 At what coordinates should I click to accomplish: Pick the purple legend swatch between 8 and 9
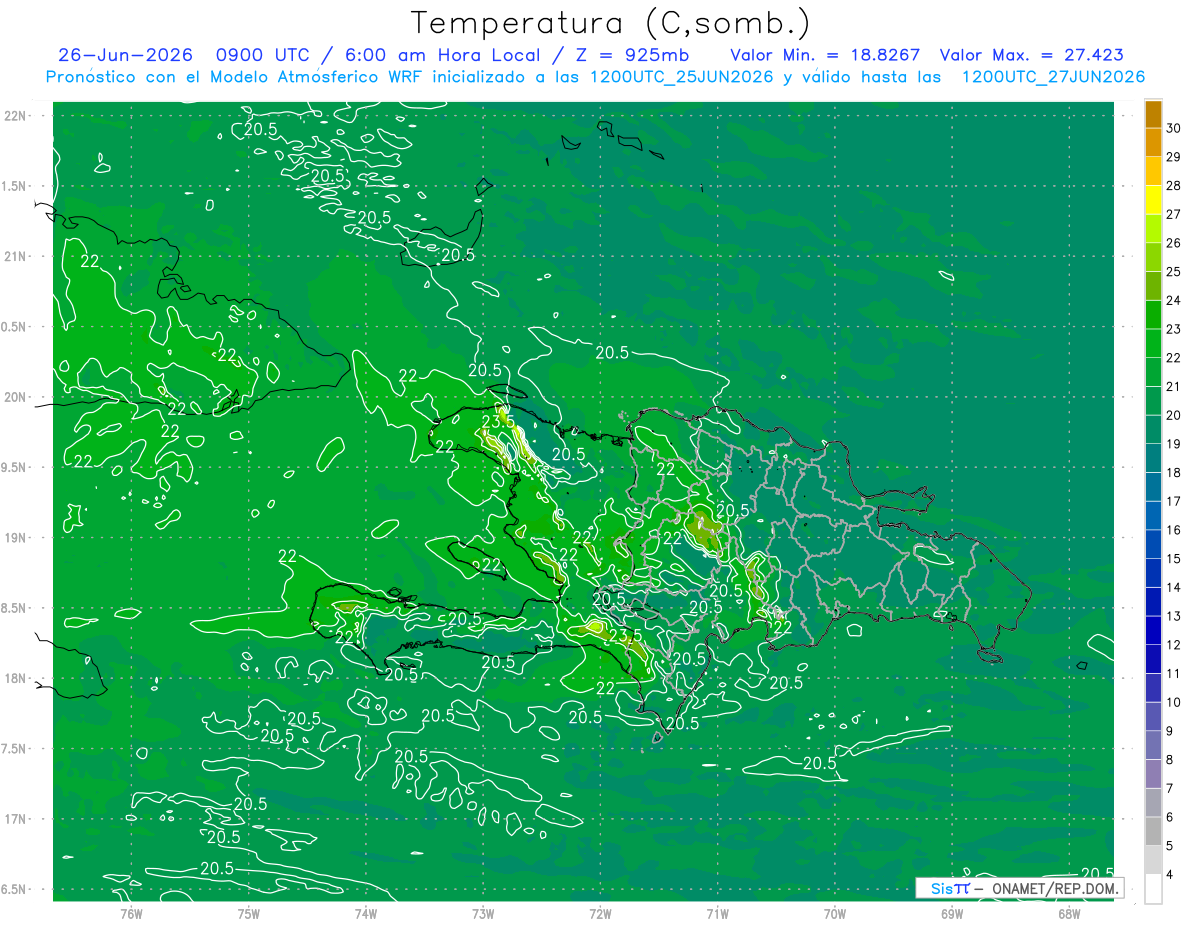pyautogui.click(x=1153, y=745)
